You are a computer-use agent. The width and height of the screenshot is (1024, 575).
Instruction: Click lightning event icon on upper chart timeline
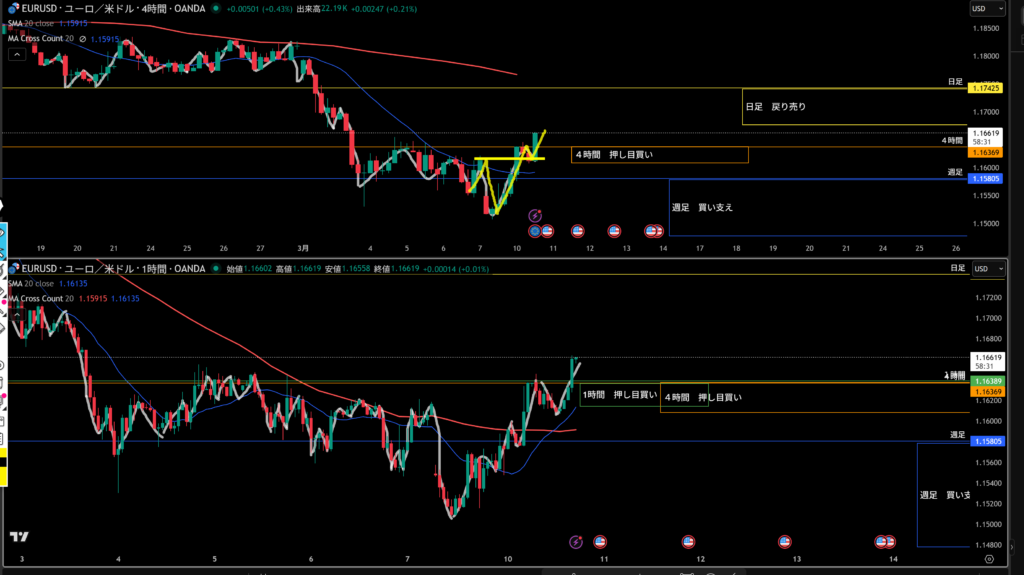pyautogui.click(x=535, y=215)
